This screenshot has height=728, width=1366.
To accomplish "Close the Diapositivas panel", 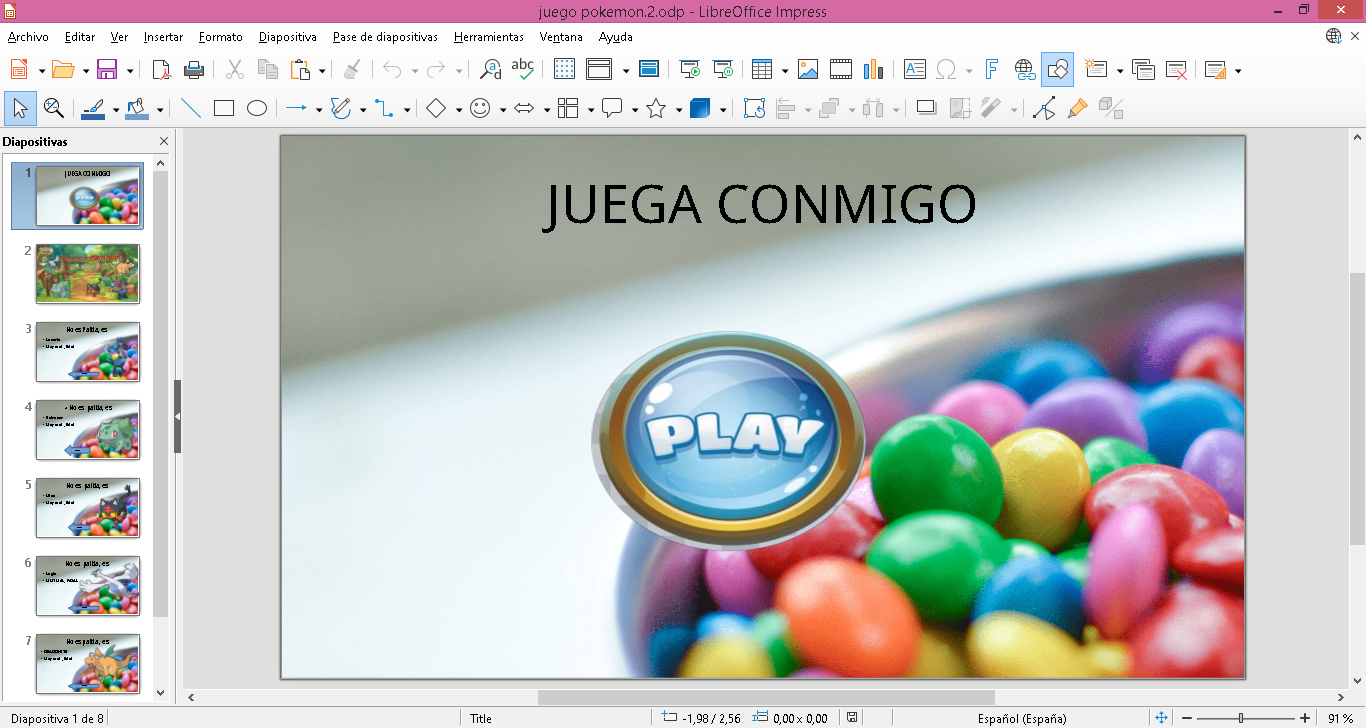I will [x=164, y=142].
